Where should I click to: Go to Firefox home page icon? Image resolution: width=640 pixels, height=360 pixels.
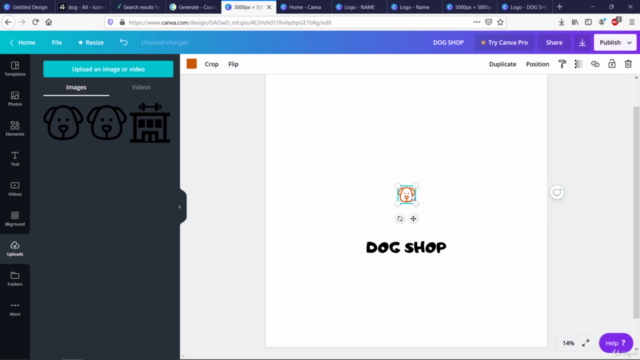coord(49,22)
